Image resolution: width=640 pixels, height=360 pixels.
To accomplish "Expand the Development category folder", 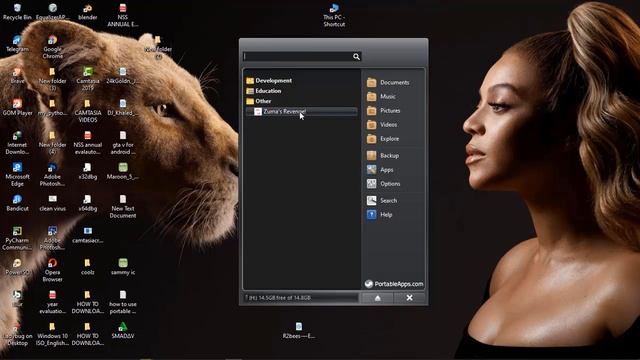I will [x=269, y=80].
